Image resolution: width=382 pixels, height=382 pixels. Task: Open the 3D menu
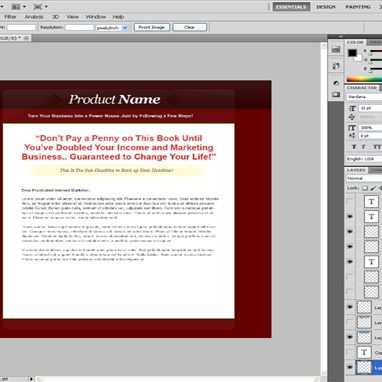point(55,17)
